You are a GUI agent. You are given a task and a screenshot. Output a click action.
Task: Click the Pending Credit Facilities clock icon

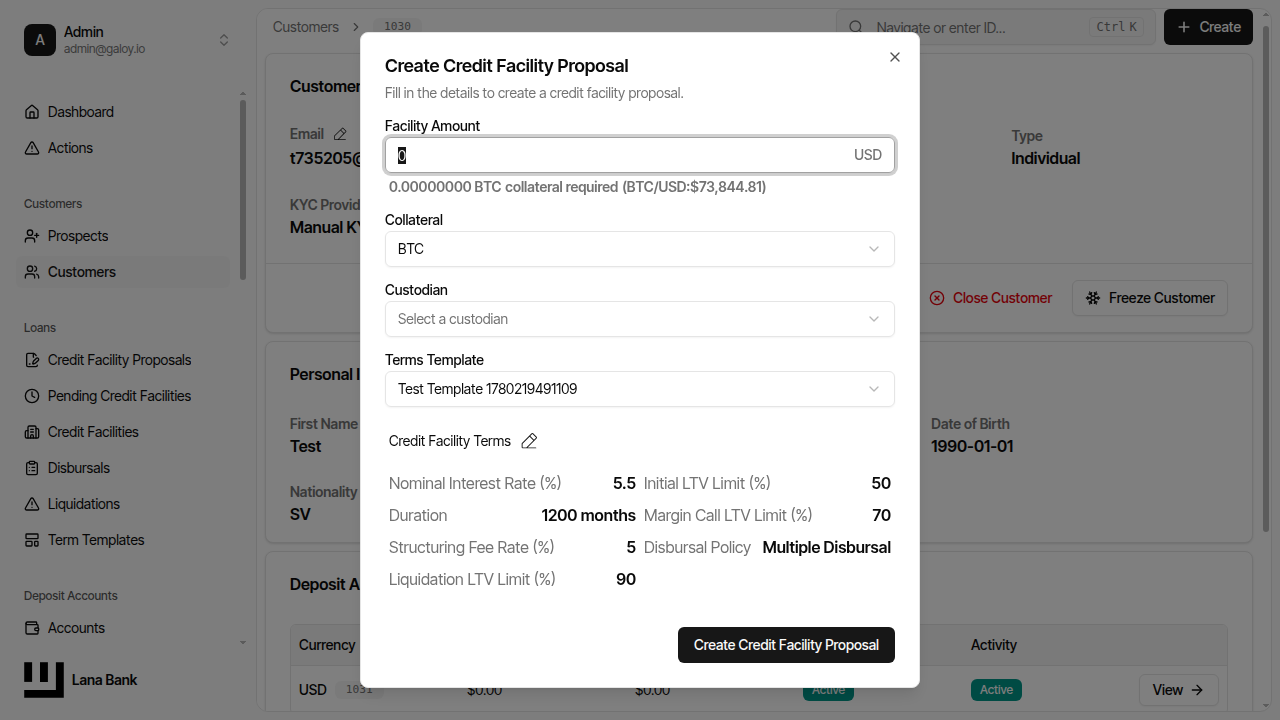32,396
